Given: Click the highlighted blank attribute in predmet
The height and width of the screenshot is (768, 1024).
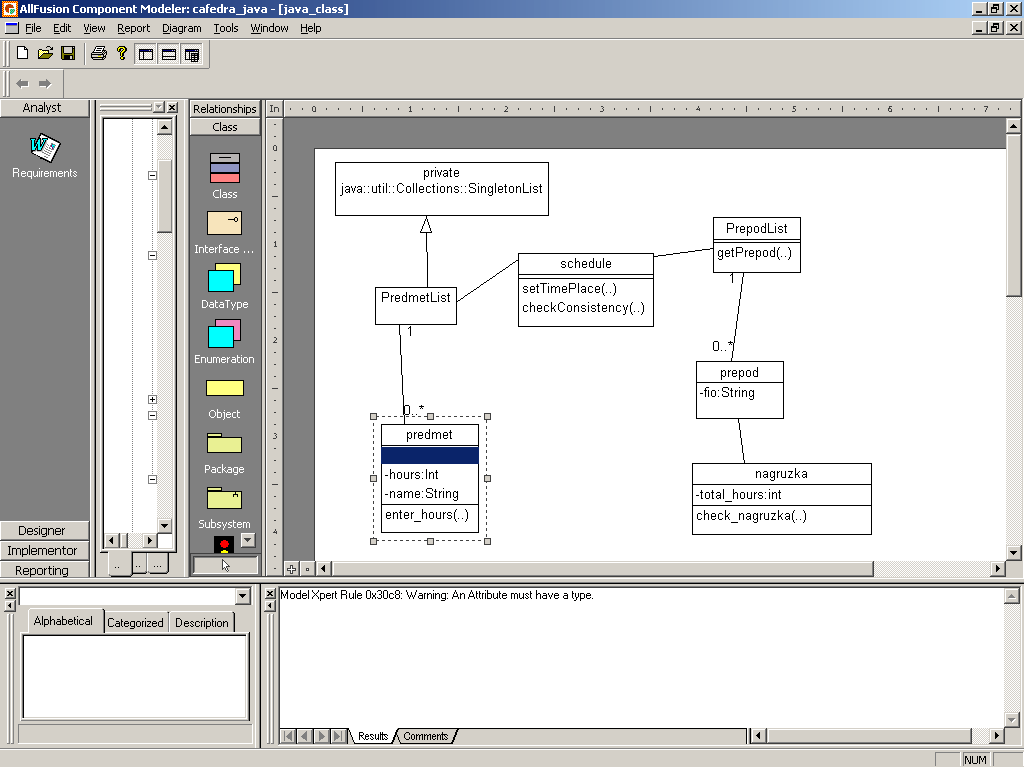Looking at the screenshot, I should click(x=430, y=455).
